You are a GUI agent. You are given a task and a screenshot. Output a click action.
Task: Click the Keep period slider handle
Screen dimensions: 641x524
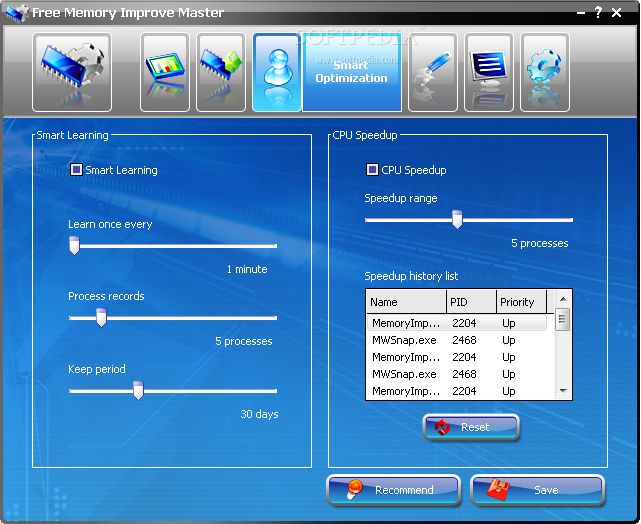[139, 390]
